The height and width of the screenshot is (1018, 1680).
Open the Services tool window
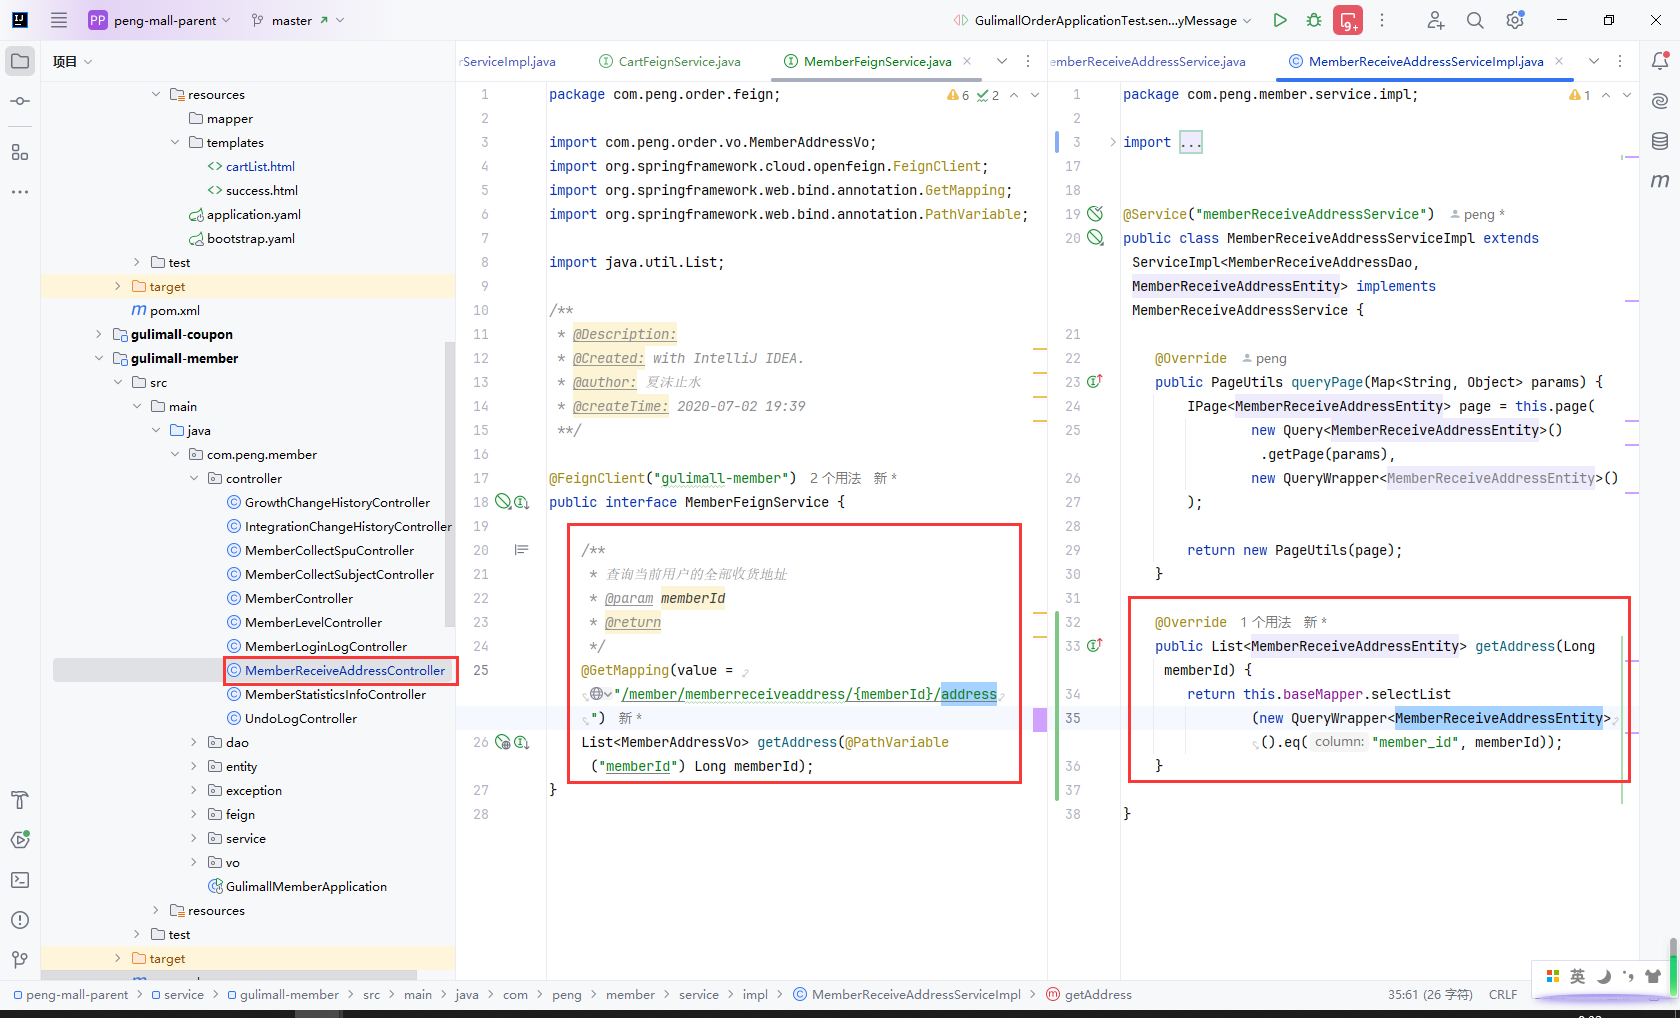click(x=20, y=840)
